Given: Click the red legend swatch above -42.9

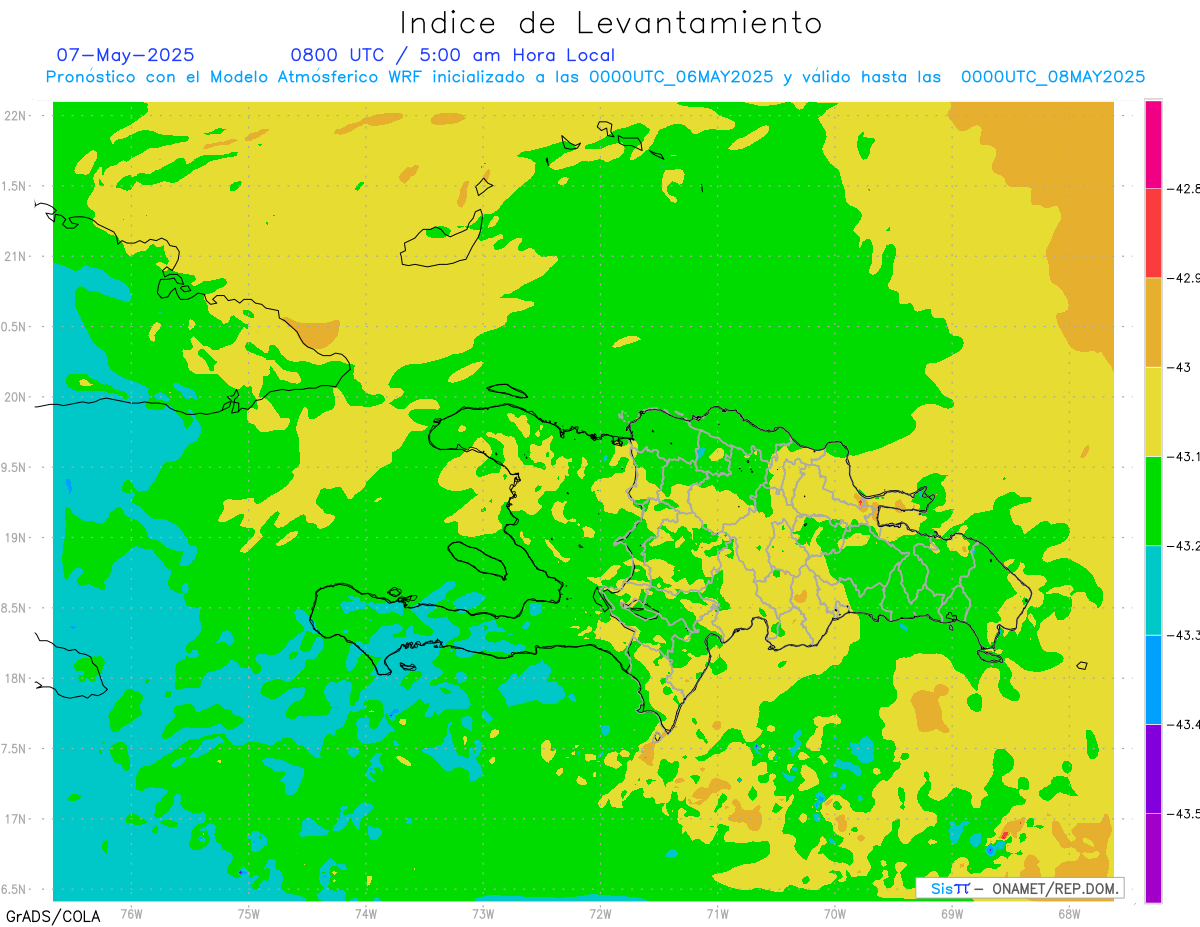Looking at the screenshot, I should (1153, 233).
